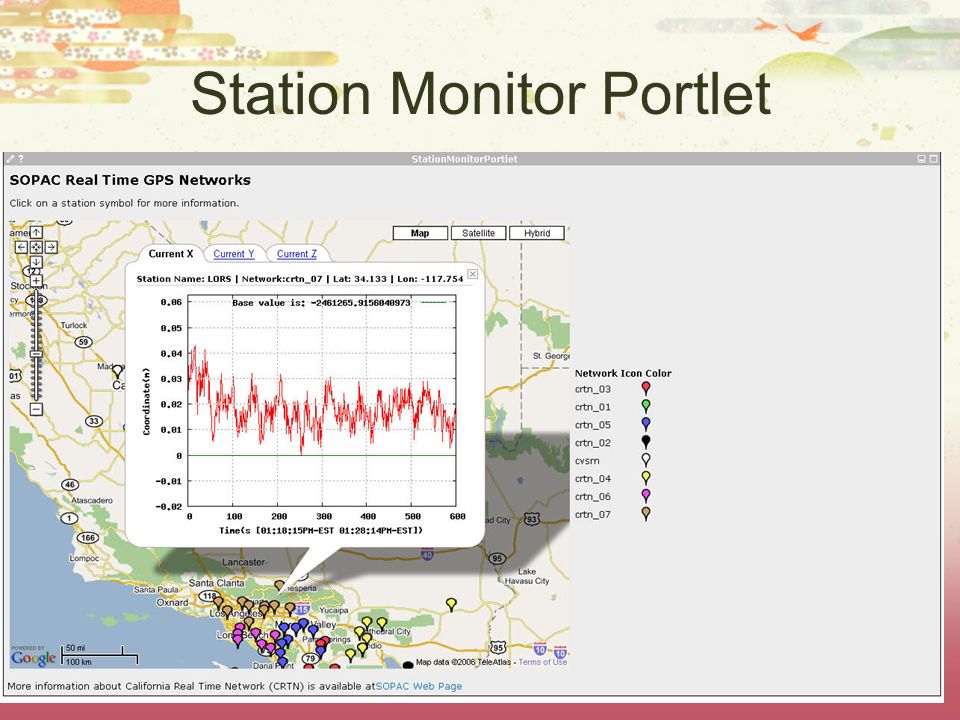Pan the map down with the arrow control
Viewport: 960px width, 720px height.
coord(36,262)
